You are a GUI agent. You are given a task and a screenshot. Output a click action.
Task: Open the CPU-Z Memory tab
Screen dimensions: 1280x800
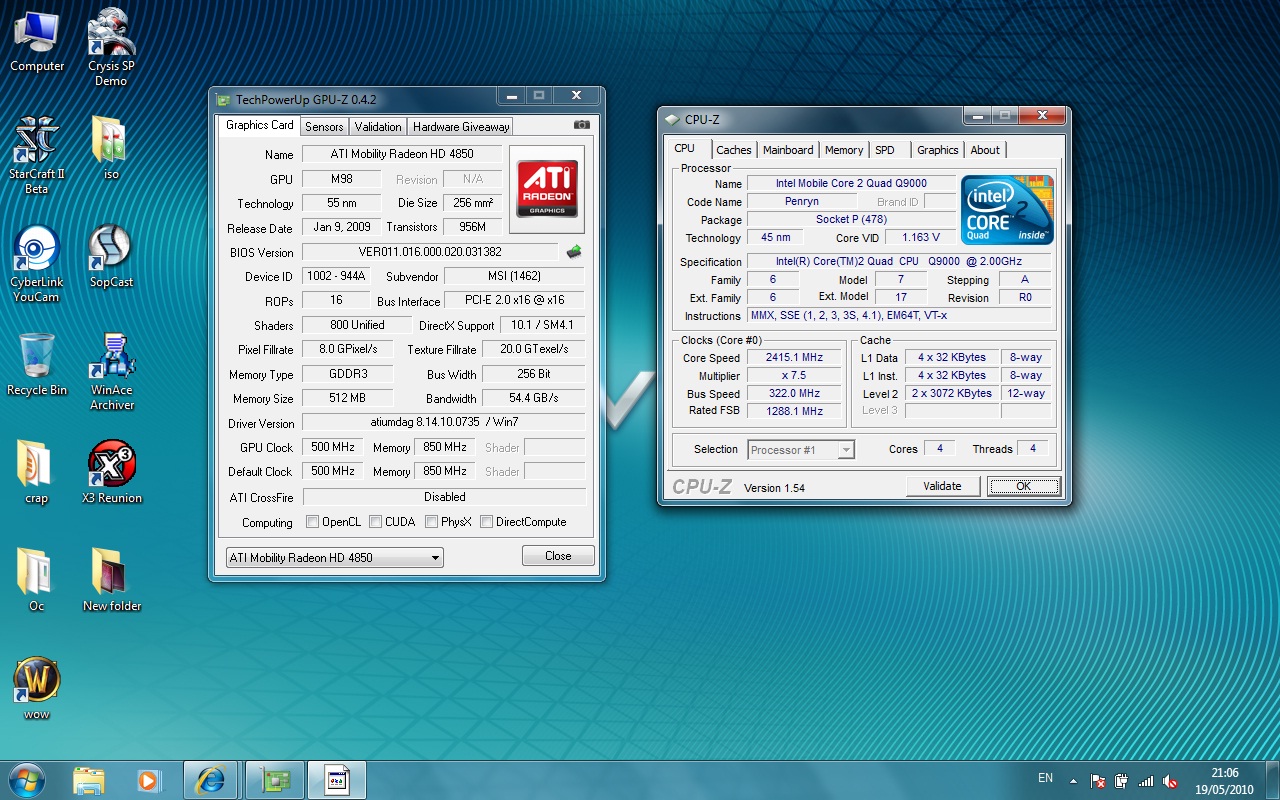[844, 150]
